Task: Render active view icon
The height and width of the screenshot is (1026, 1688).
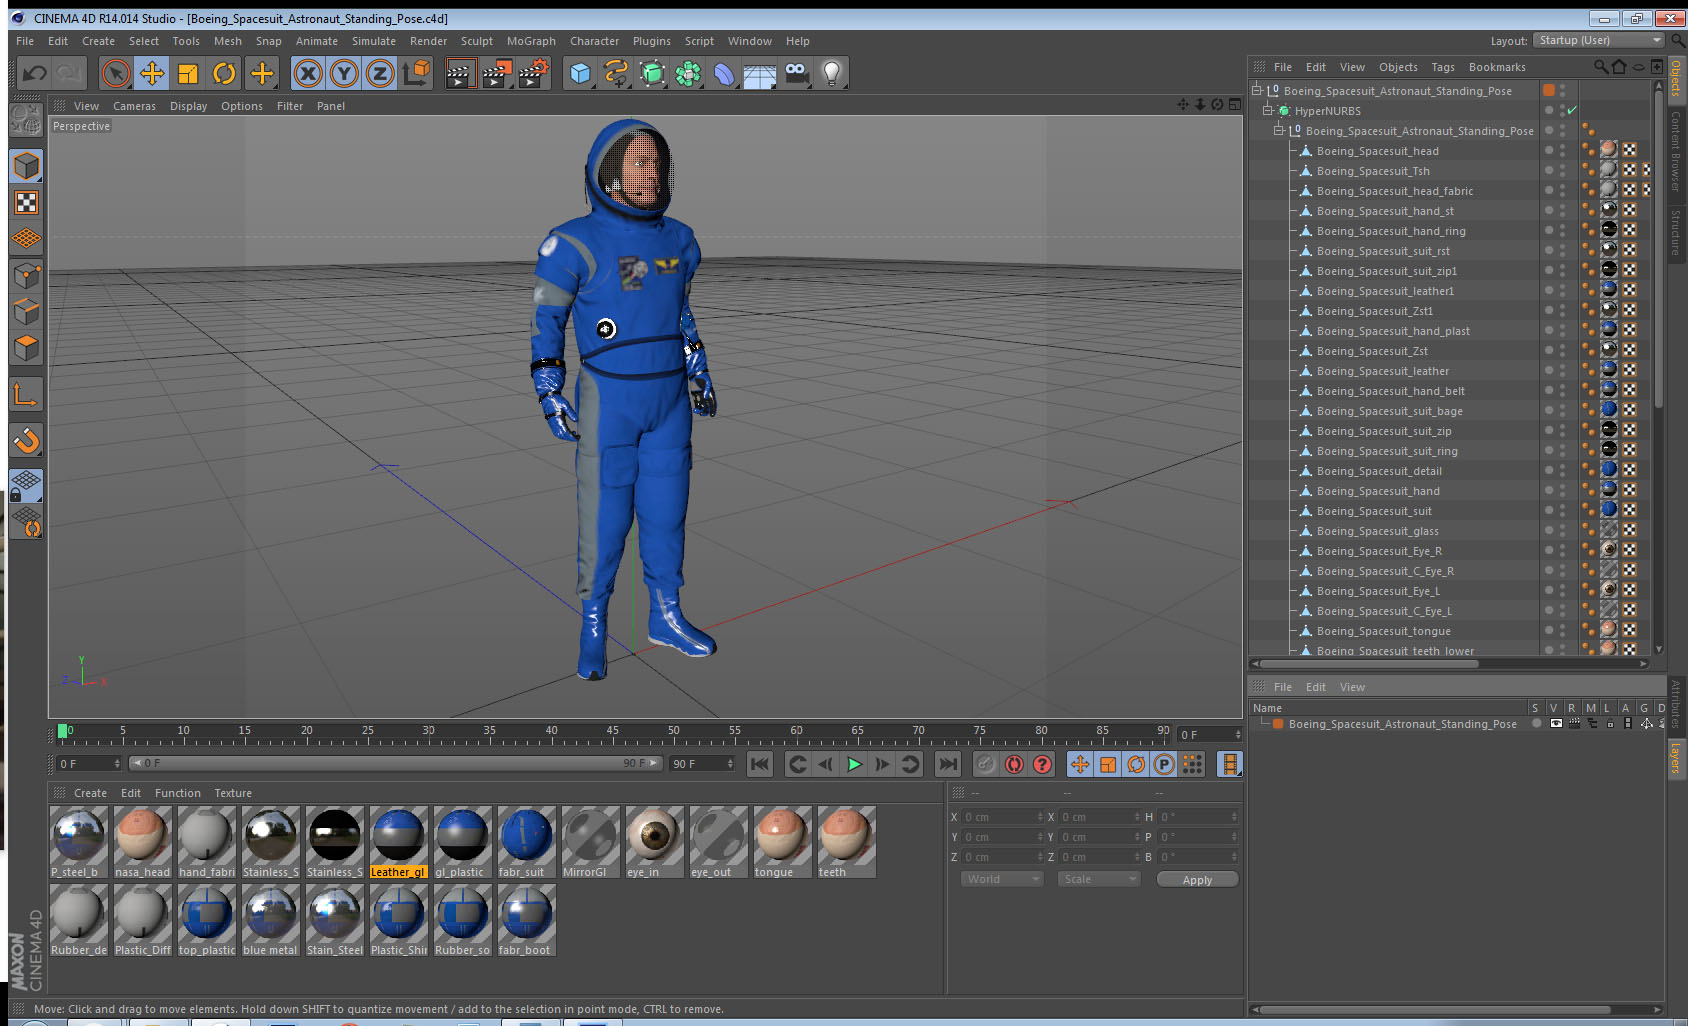Action: (x=460, y=73)
